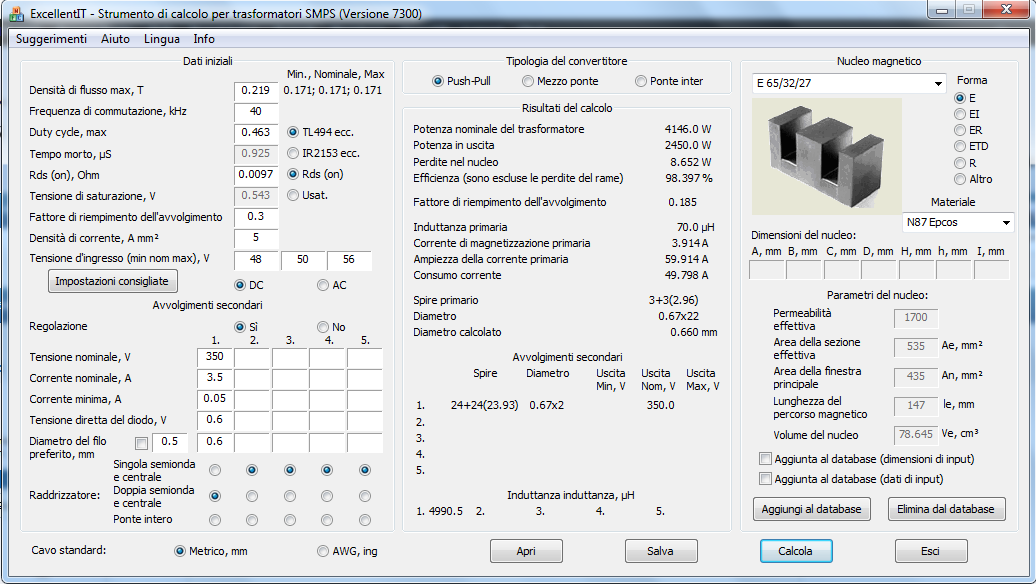Select Doppia semionda rectifier for winding 3
This screenshot has height=584, width=1036.
290,496
